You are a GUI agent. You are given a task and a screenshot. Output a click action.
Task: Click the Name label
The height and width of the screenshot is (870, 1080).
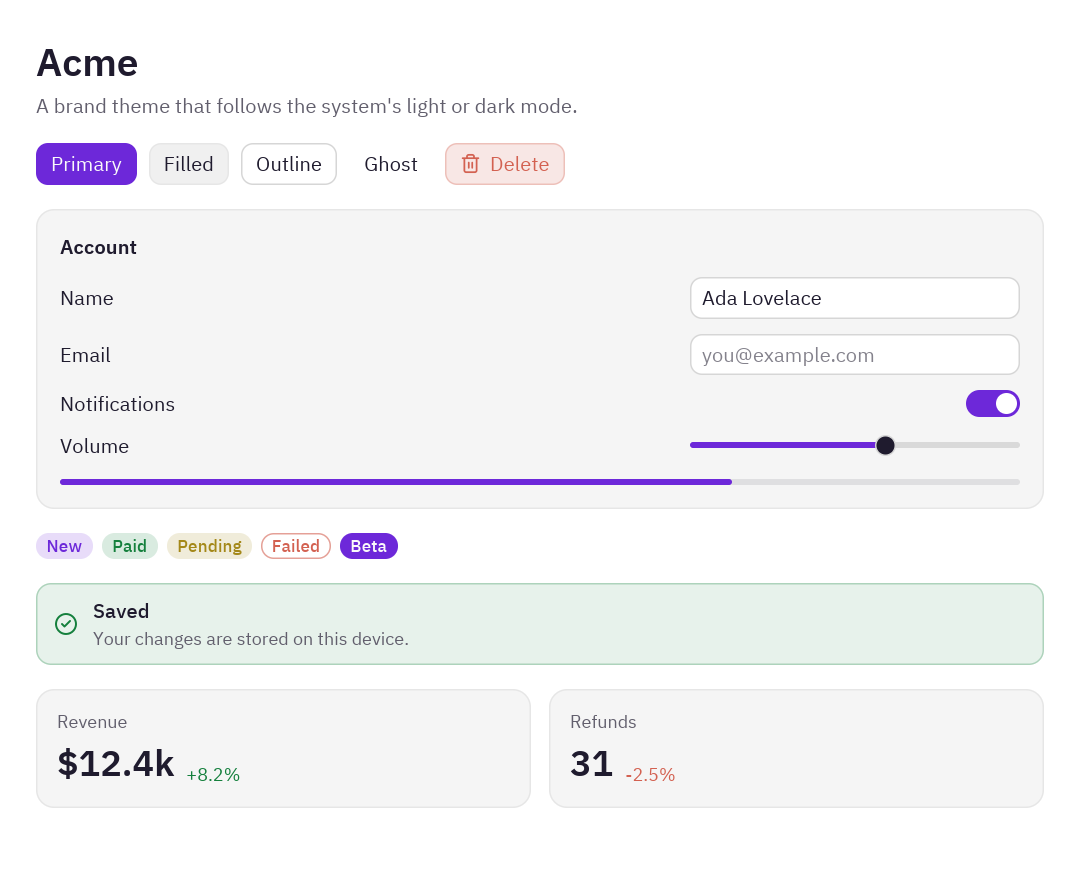click(x=87, y=298)
